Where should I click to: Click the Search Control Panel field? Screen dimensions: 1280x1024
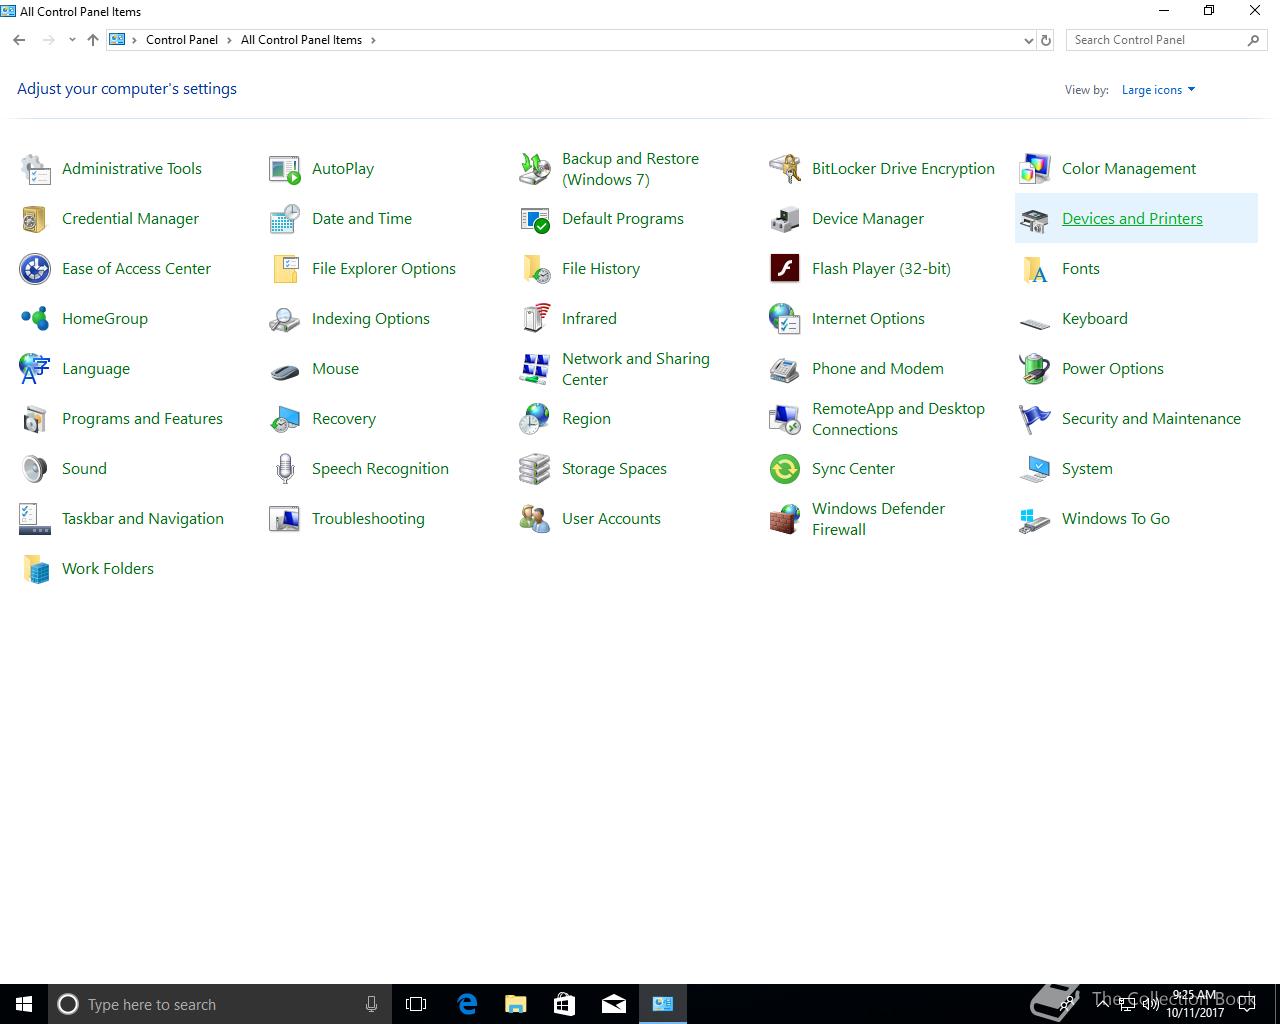[1166, 40]
